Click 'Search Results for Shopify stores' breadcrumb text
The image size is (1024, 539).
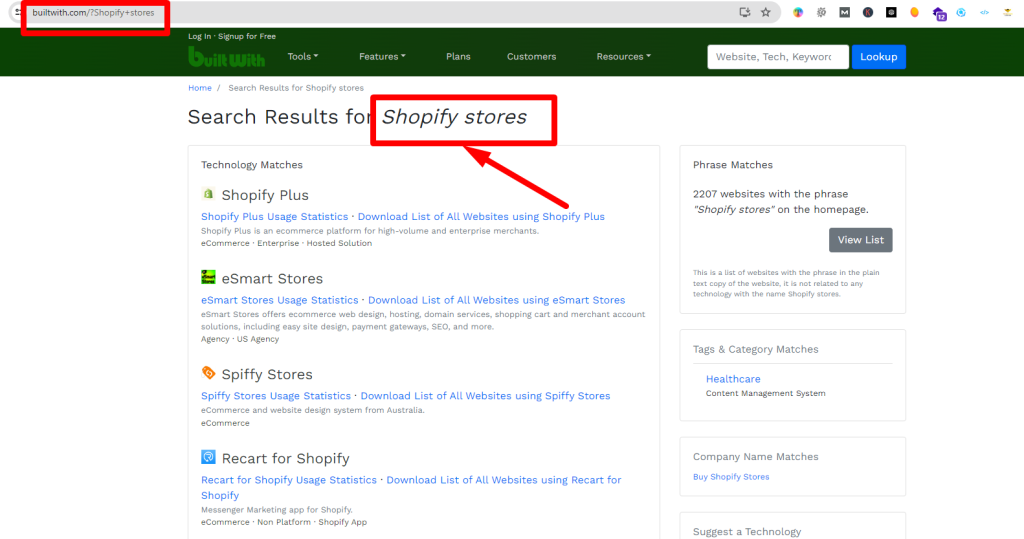[296, 88]
